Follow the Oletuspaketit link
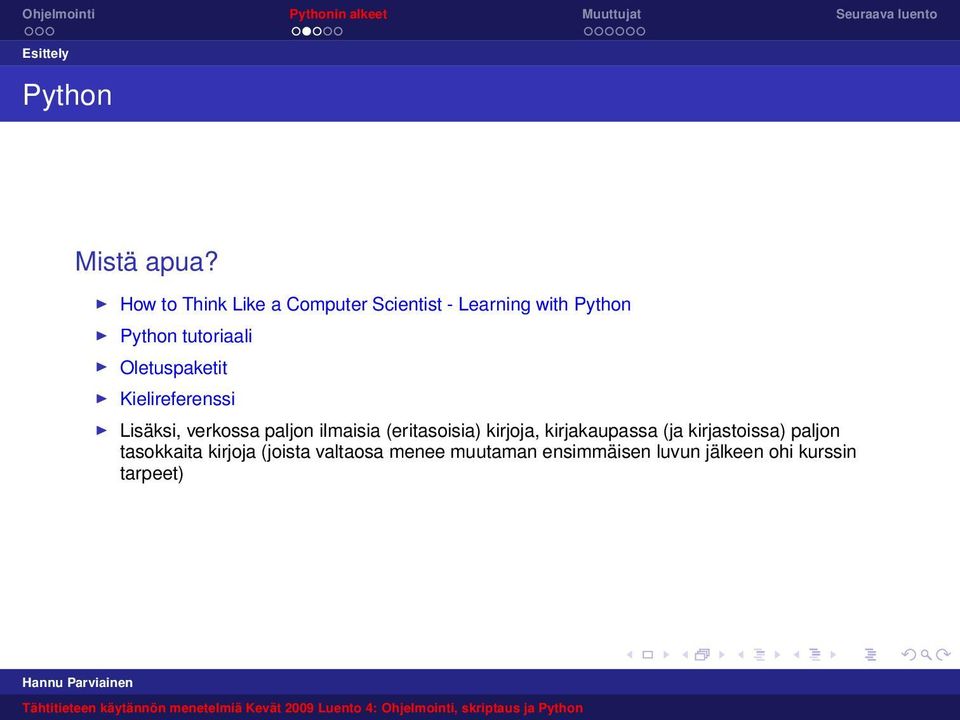 point(173,368)
